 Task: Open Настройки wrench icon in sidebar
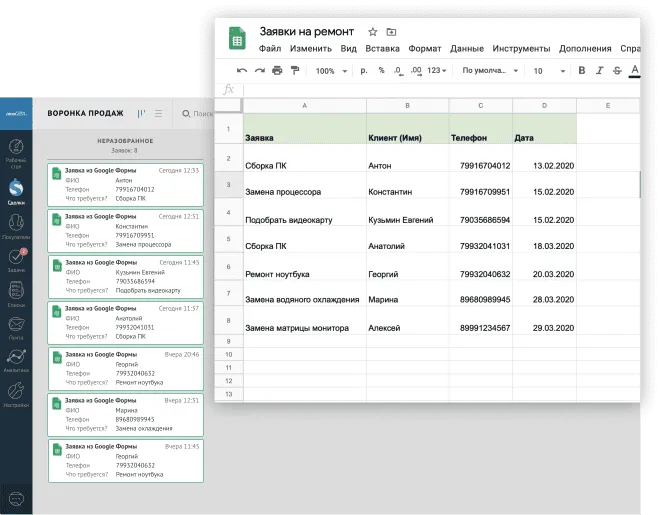pos(16,397)
